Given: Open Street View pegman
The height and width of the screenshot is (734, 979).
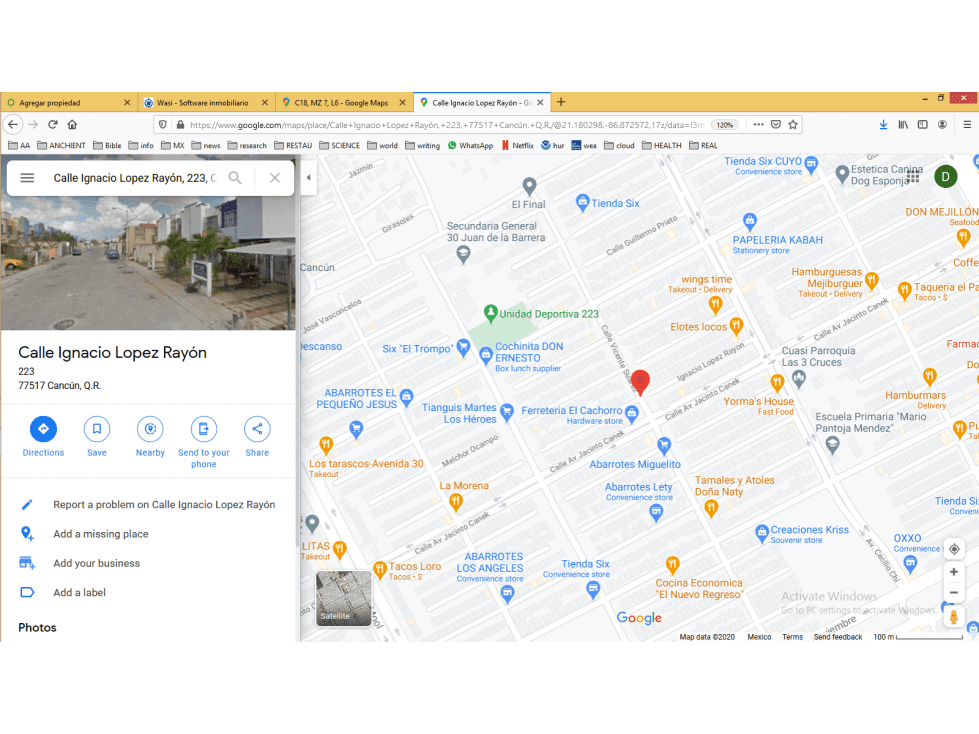Looking at the screenshot, I should click(953, 617).
